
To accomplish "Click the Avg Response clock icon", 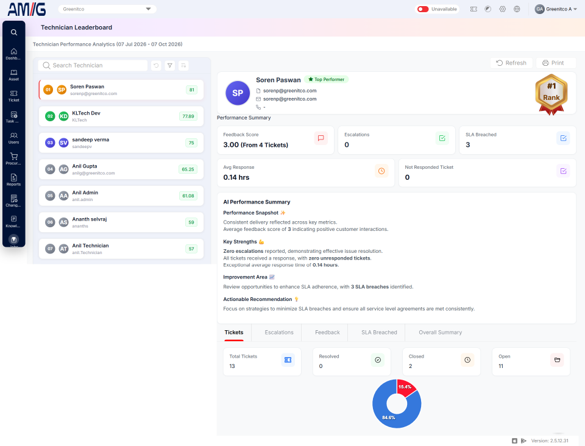I will click(381, 171).
